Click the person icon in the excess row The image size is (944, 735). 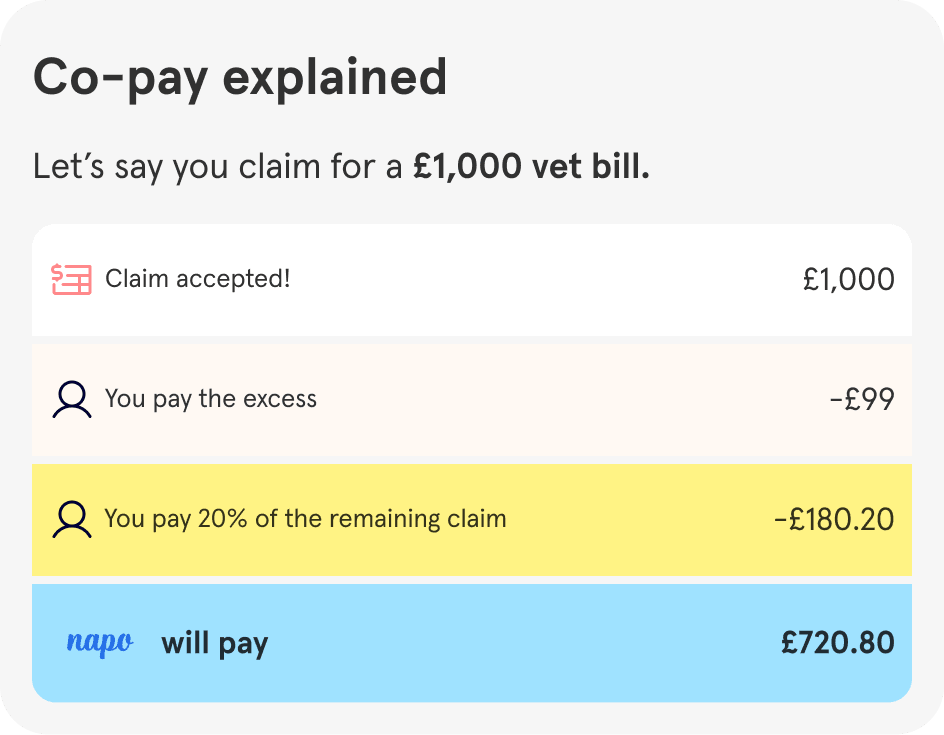[71, 400]
